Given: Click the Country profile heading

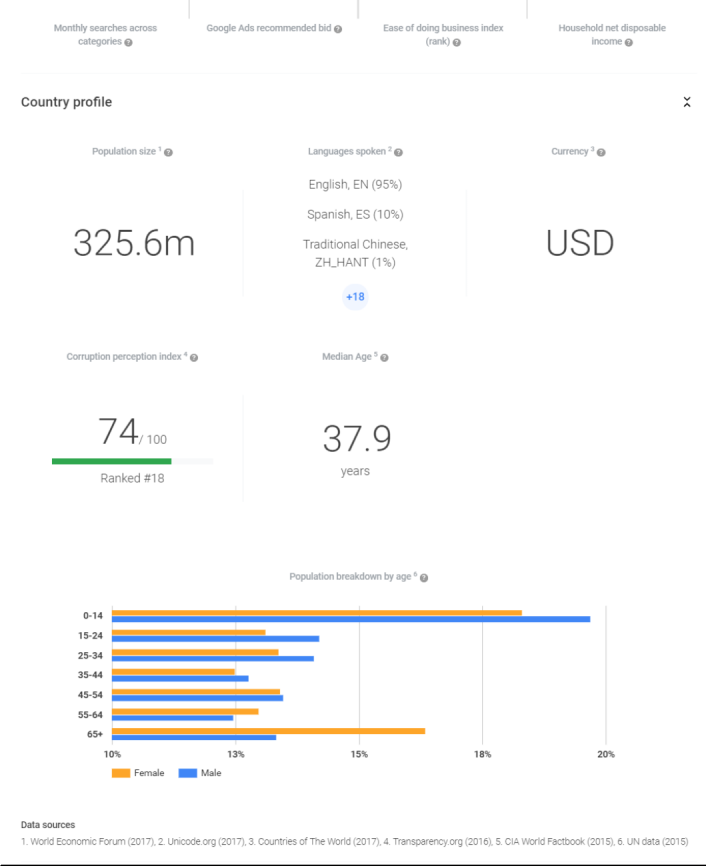Looking at the screenshot, I should coord(66,102).
